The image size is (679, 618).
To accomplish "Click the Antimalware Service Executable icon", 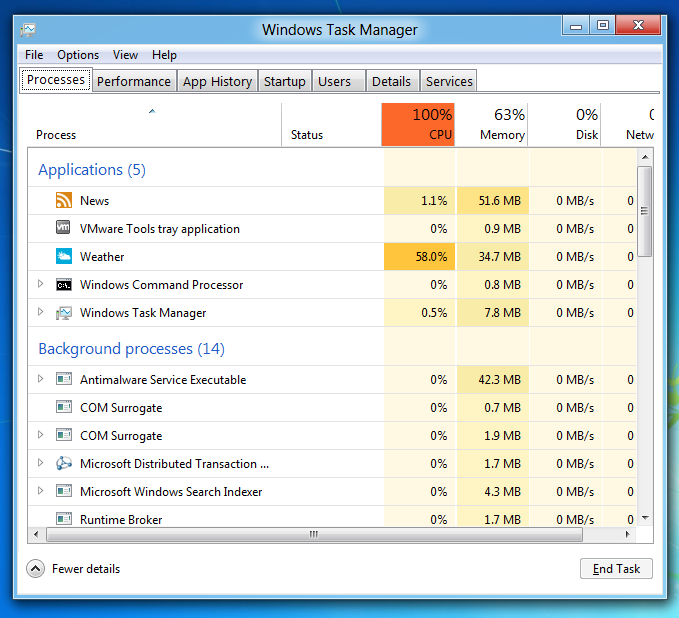I will 64,380.
